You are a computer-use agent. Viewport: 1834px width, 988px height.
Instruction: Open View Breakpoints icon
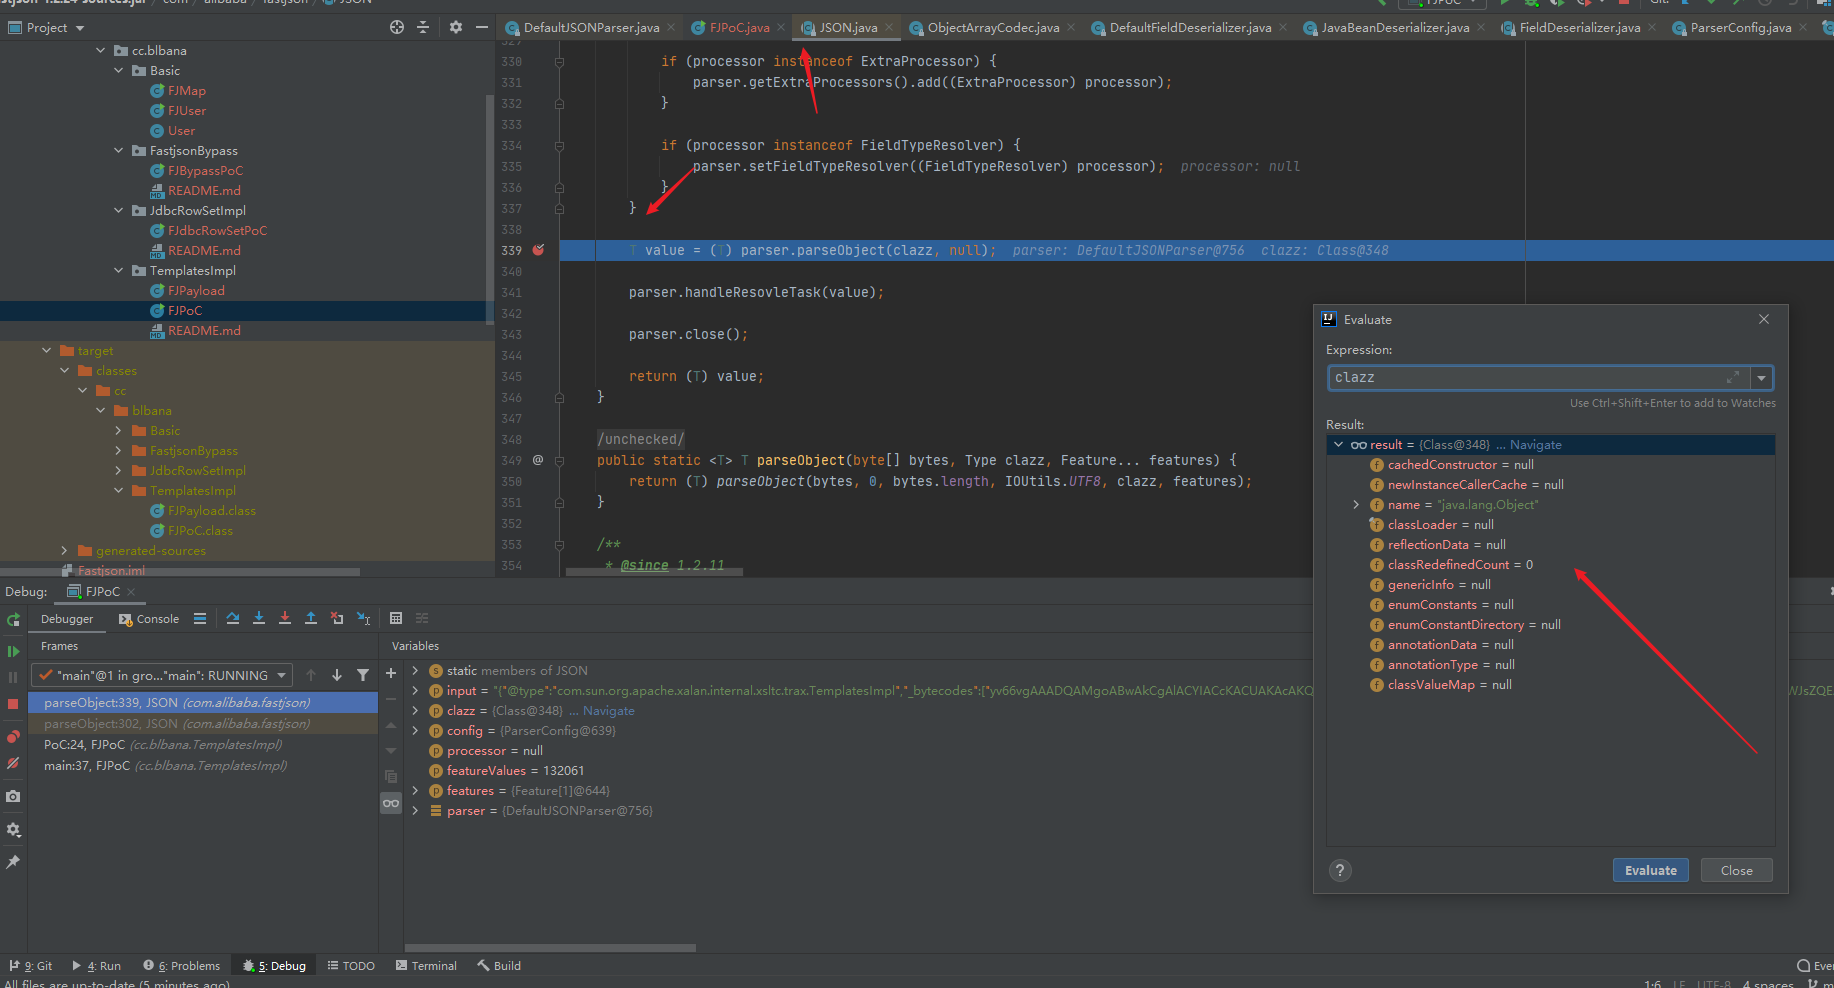(13, 737)
